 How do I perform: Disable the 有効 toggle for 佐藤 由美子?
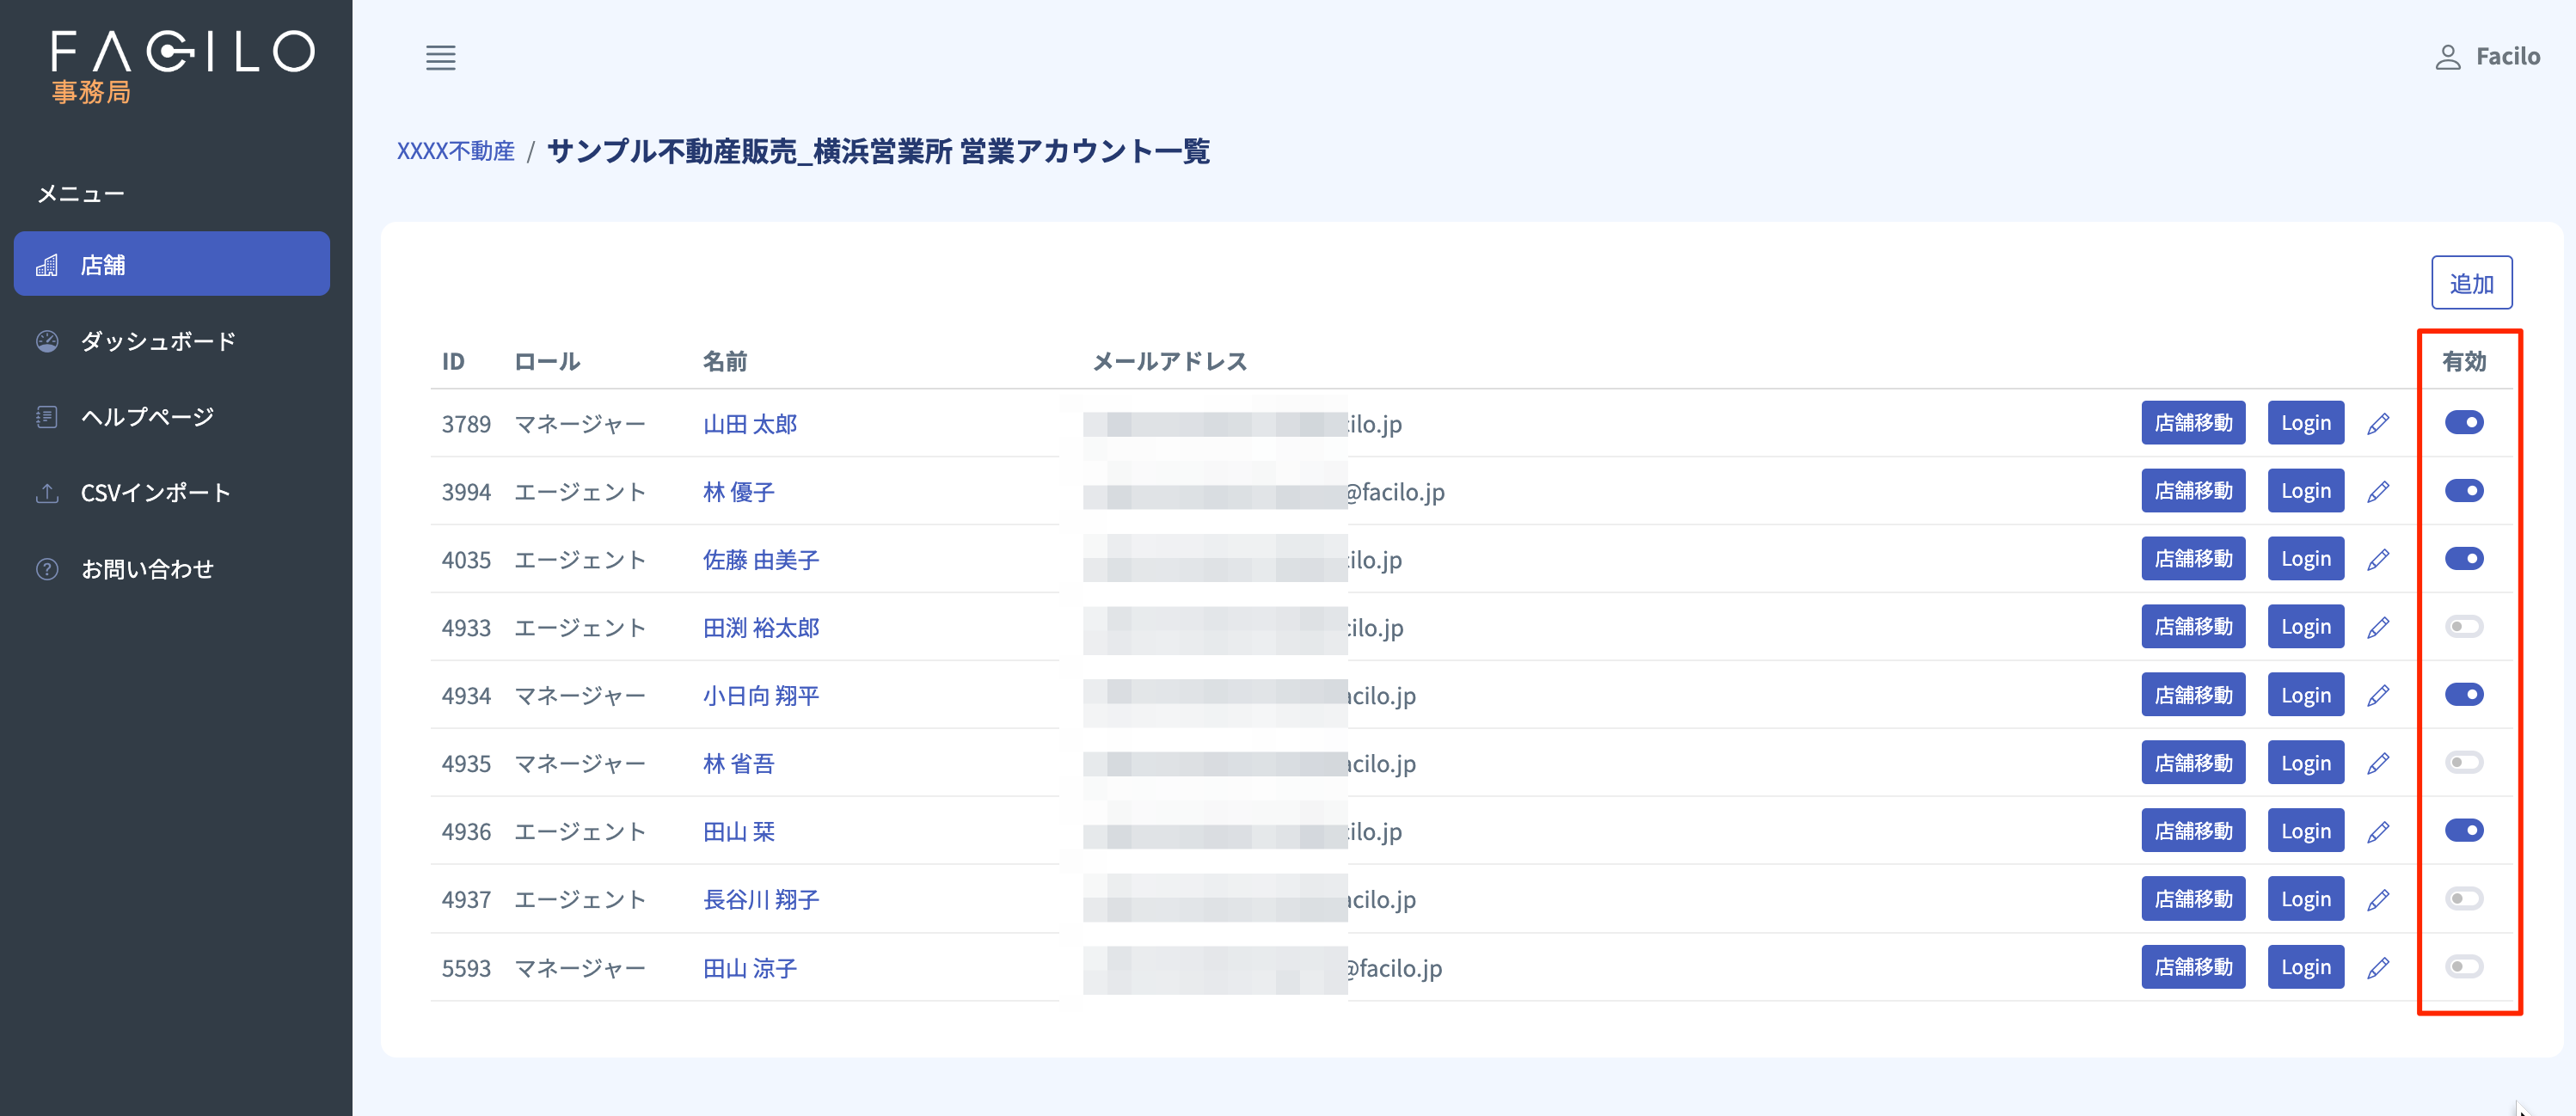(2464, 558)
